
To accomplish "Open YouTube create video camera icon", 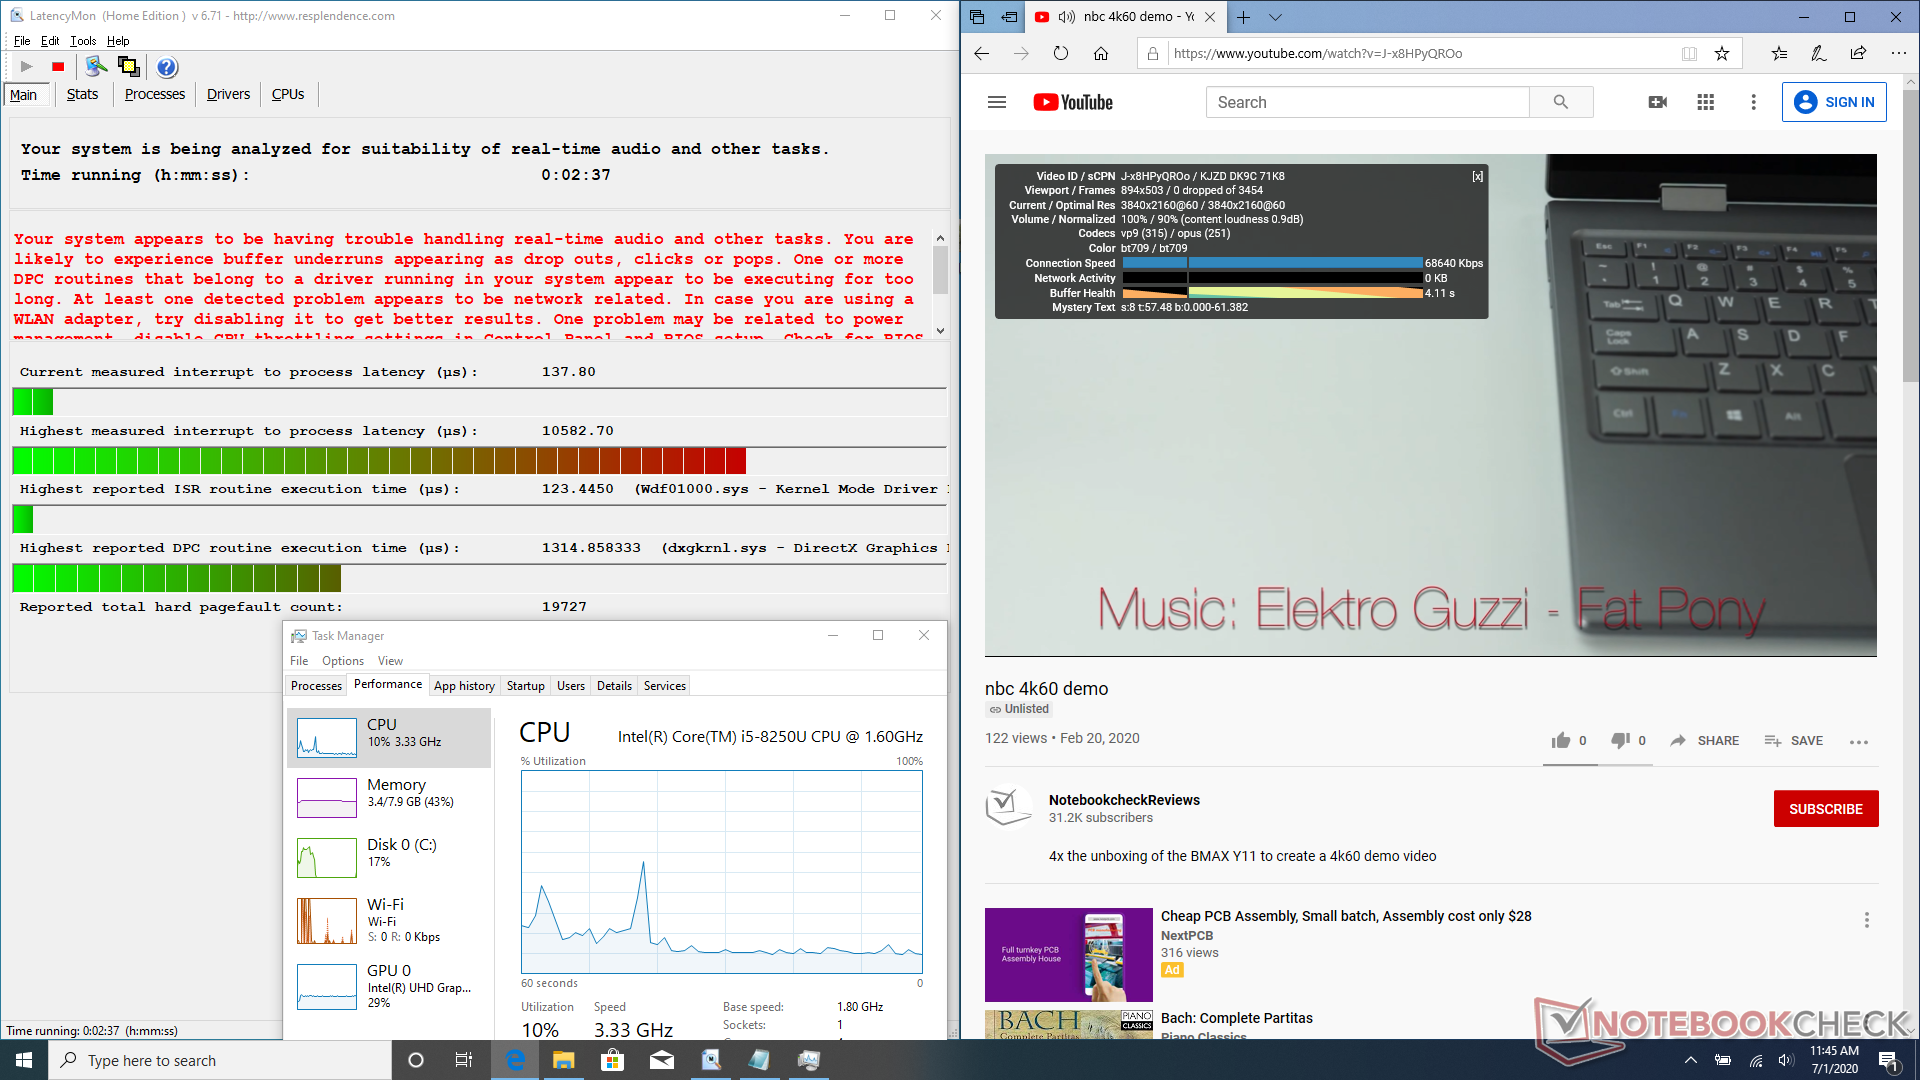I will tap(1657, 102).
